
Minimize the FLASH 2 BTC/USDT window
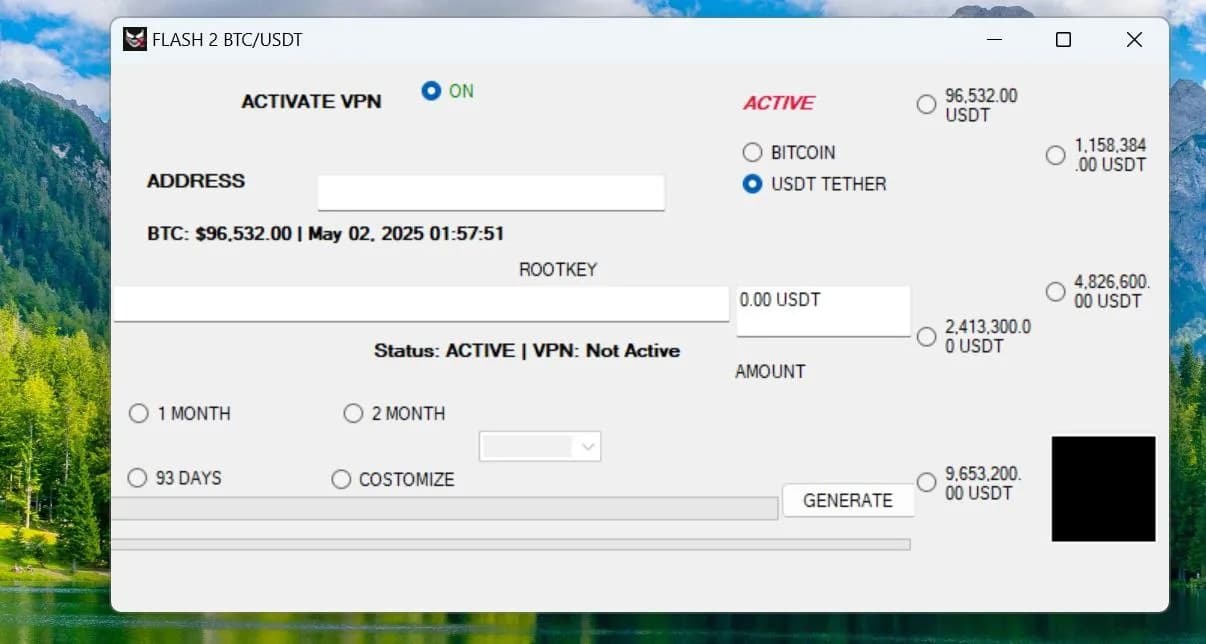tap(994, 40)
